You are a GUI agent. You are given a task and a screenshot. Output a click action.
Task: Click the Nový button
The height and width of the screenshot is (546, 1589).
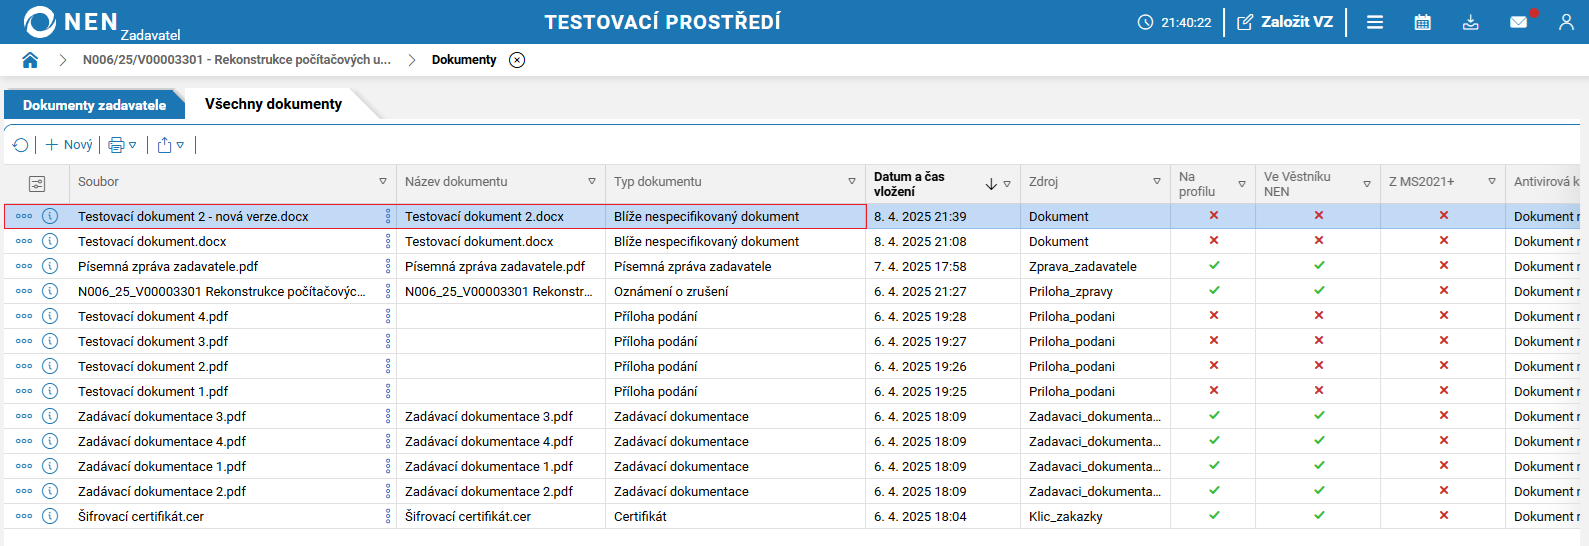coord(69,145)
